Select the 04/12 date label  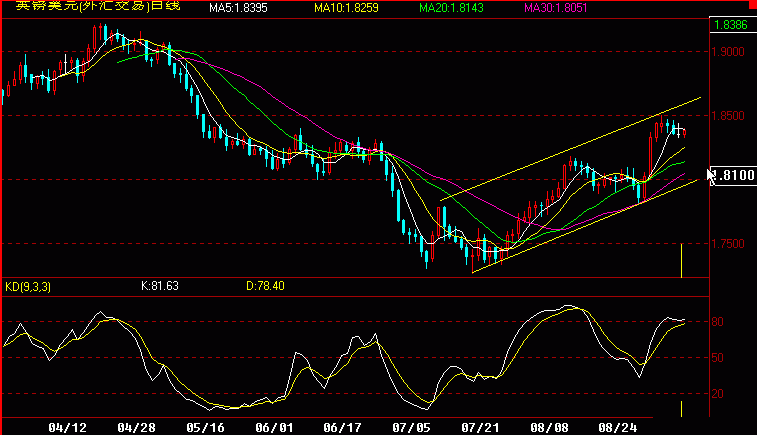click(68, 428)
